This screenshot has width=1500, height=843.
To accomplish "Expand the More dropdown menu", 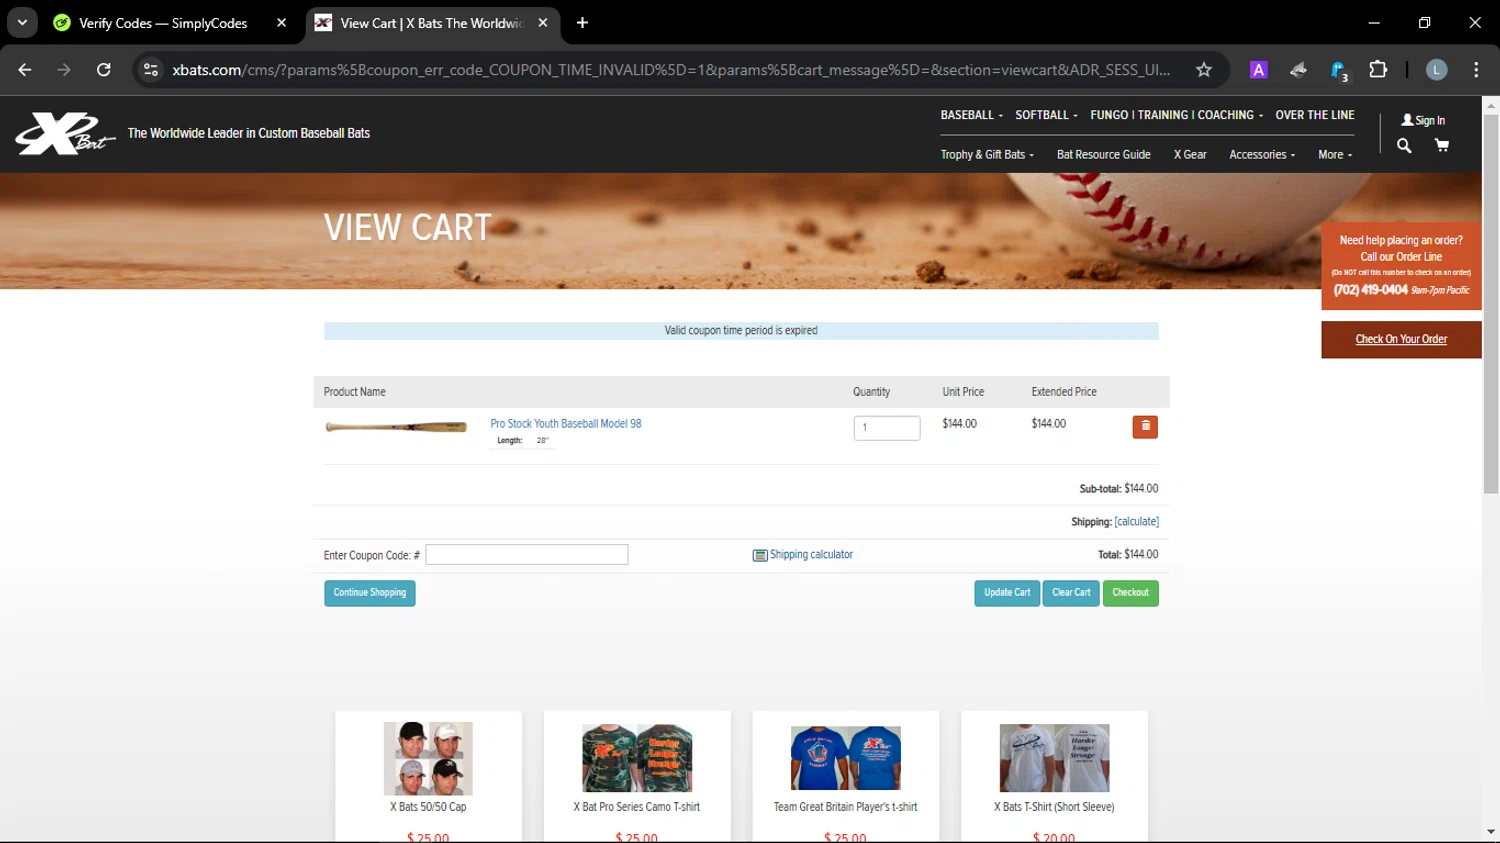I will click(x=1335, y=155).
